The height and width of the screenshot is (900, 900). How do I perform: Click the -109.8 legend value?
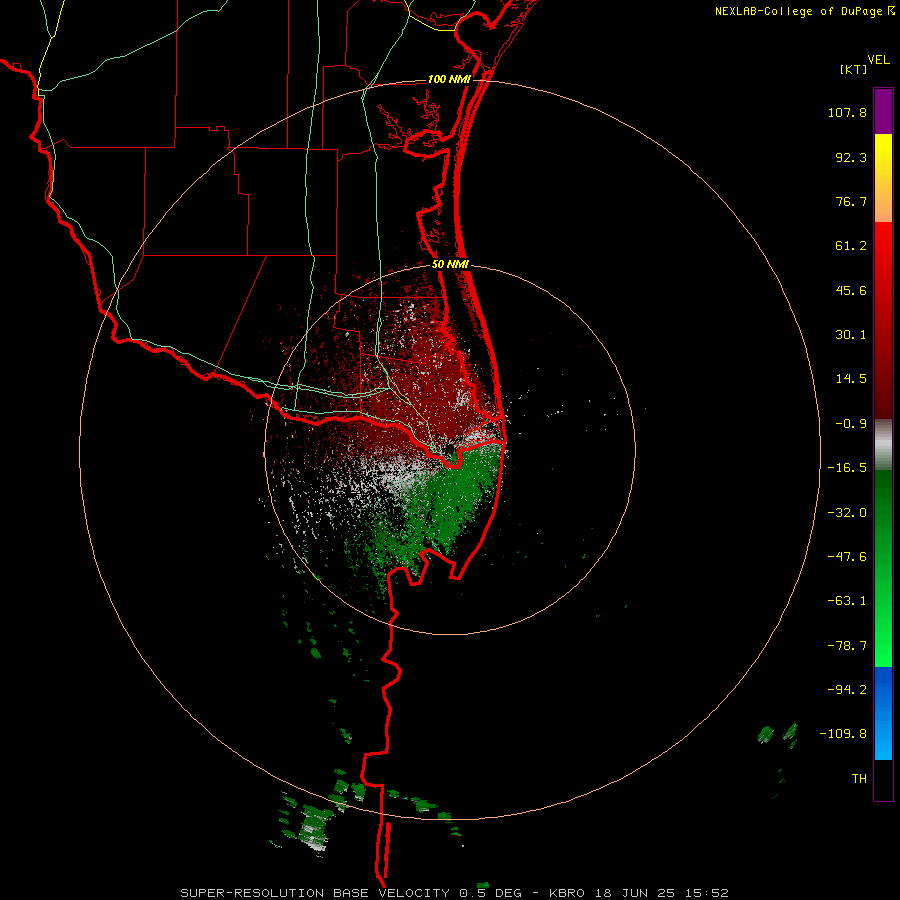843,734
